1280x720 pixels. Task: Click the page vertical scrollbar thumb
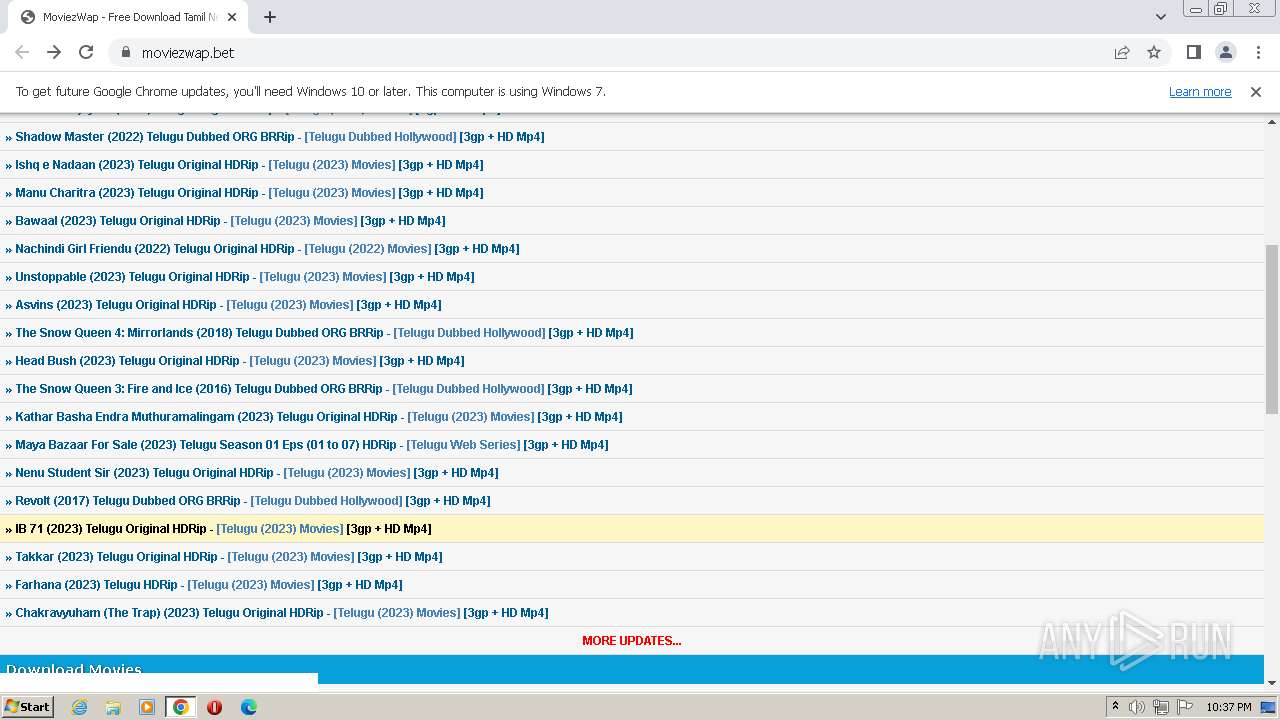coord(1272,329)
